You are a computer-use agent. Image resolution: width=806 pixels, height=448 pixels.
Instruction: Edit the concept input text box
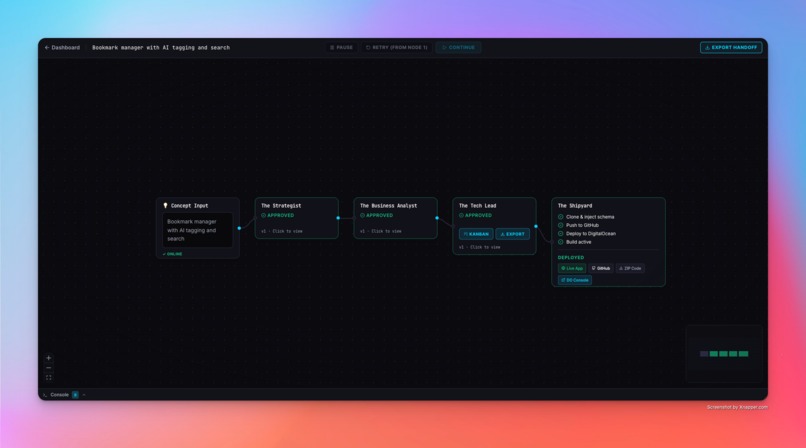pyautogui.click(x=198, y=230)
